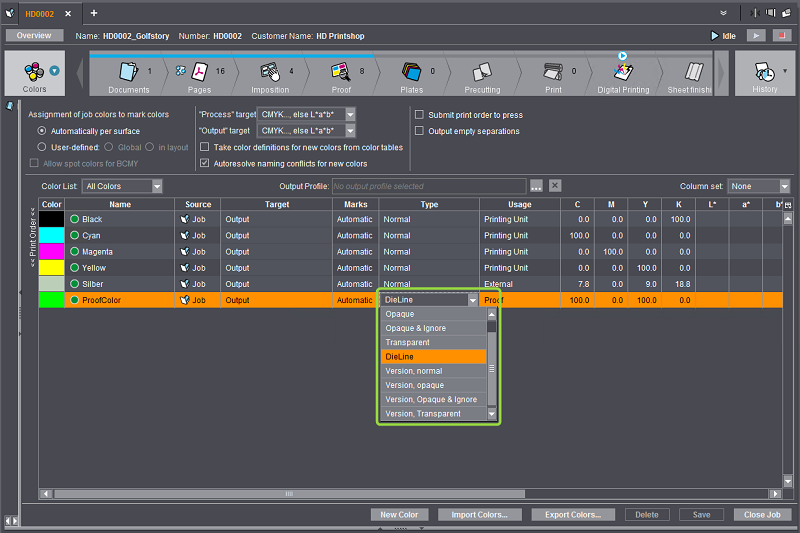Open the Column set dropdown
The width and height of the screenshot is (800, 533).
[x=784, y=186]
